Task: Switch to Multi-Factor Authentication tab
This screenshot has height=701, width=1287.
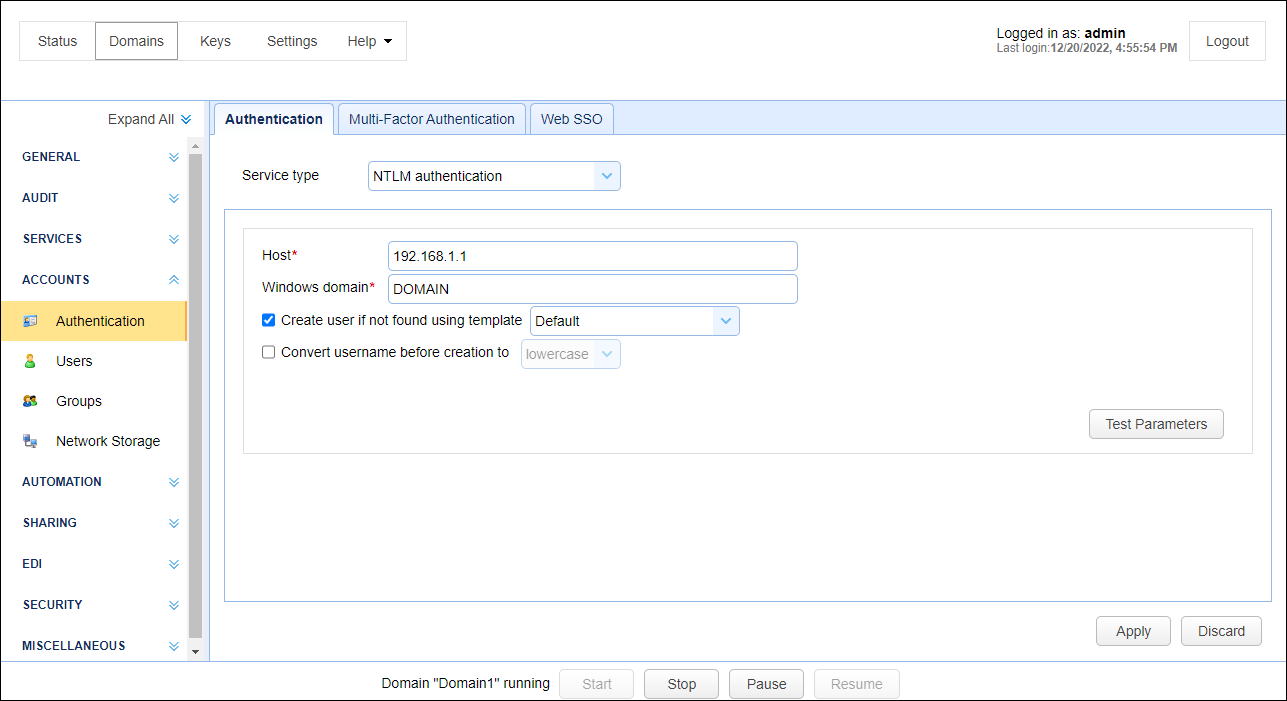Action: tap(431, 119)
